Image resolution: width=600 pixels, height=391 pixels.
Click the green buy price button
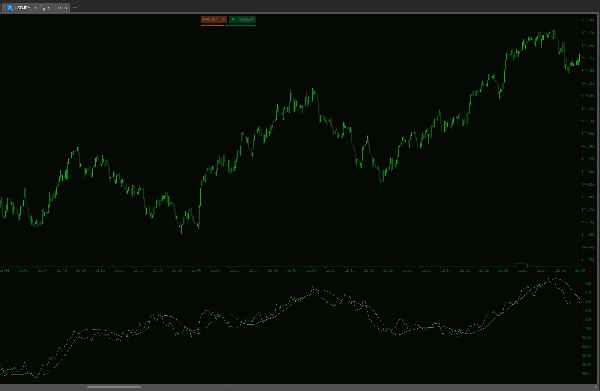[x=242, y=19]
